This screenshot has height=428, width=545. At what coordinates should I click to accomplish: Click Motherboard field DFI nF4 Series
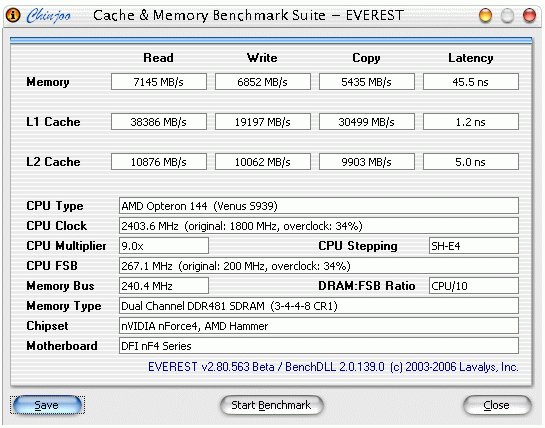pos(319,346)
